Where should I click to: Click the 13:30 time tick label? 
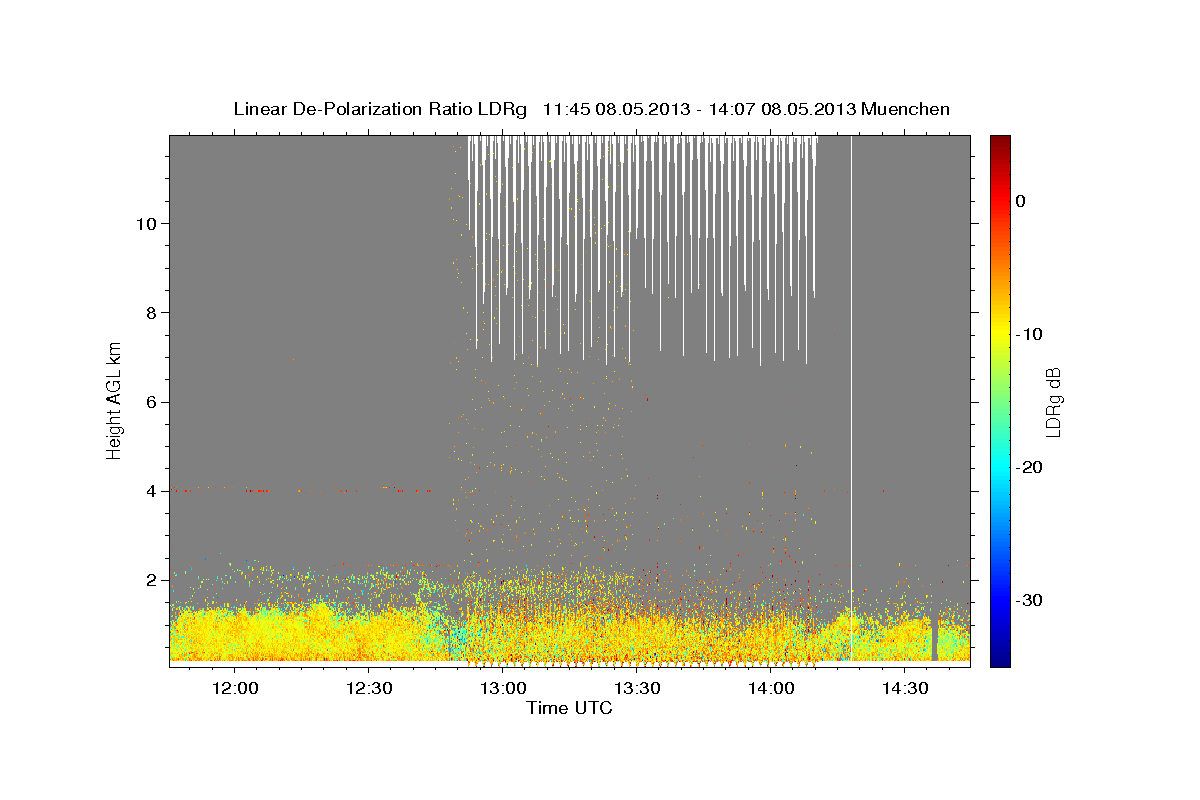coord(637,688)
